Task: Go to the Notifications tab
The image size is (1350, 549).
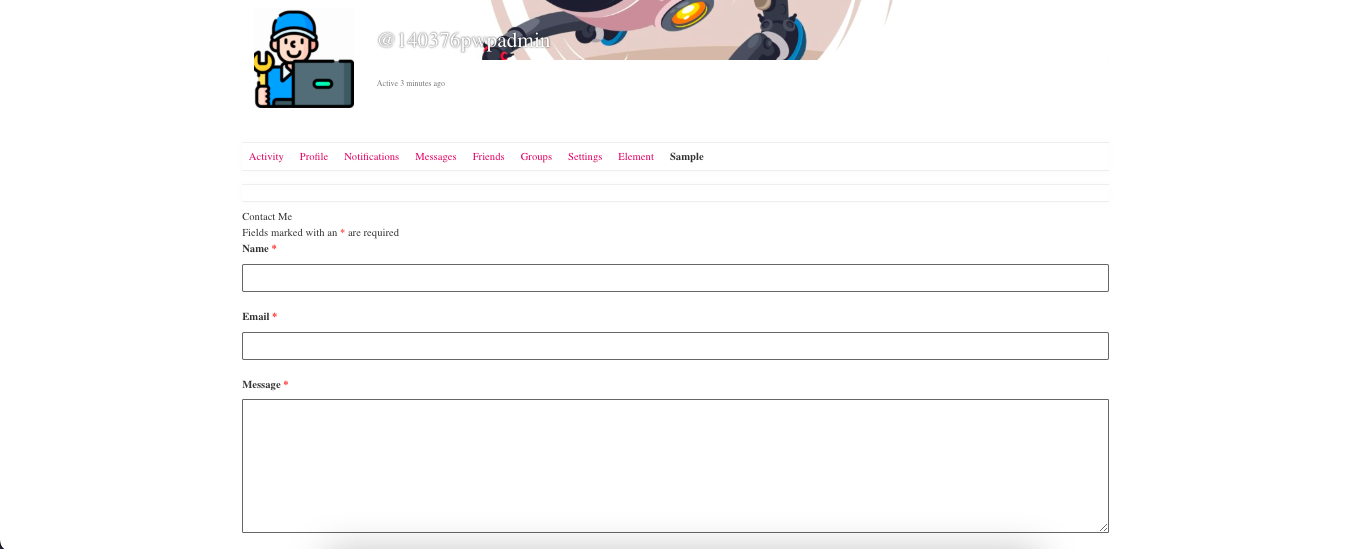Action: point(371,157)
